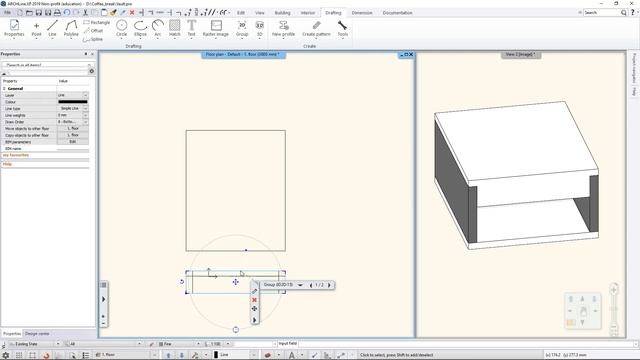640x360 pixels.
Task: Switch to the Building ribbon tab
Action: point(282,13)
